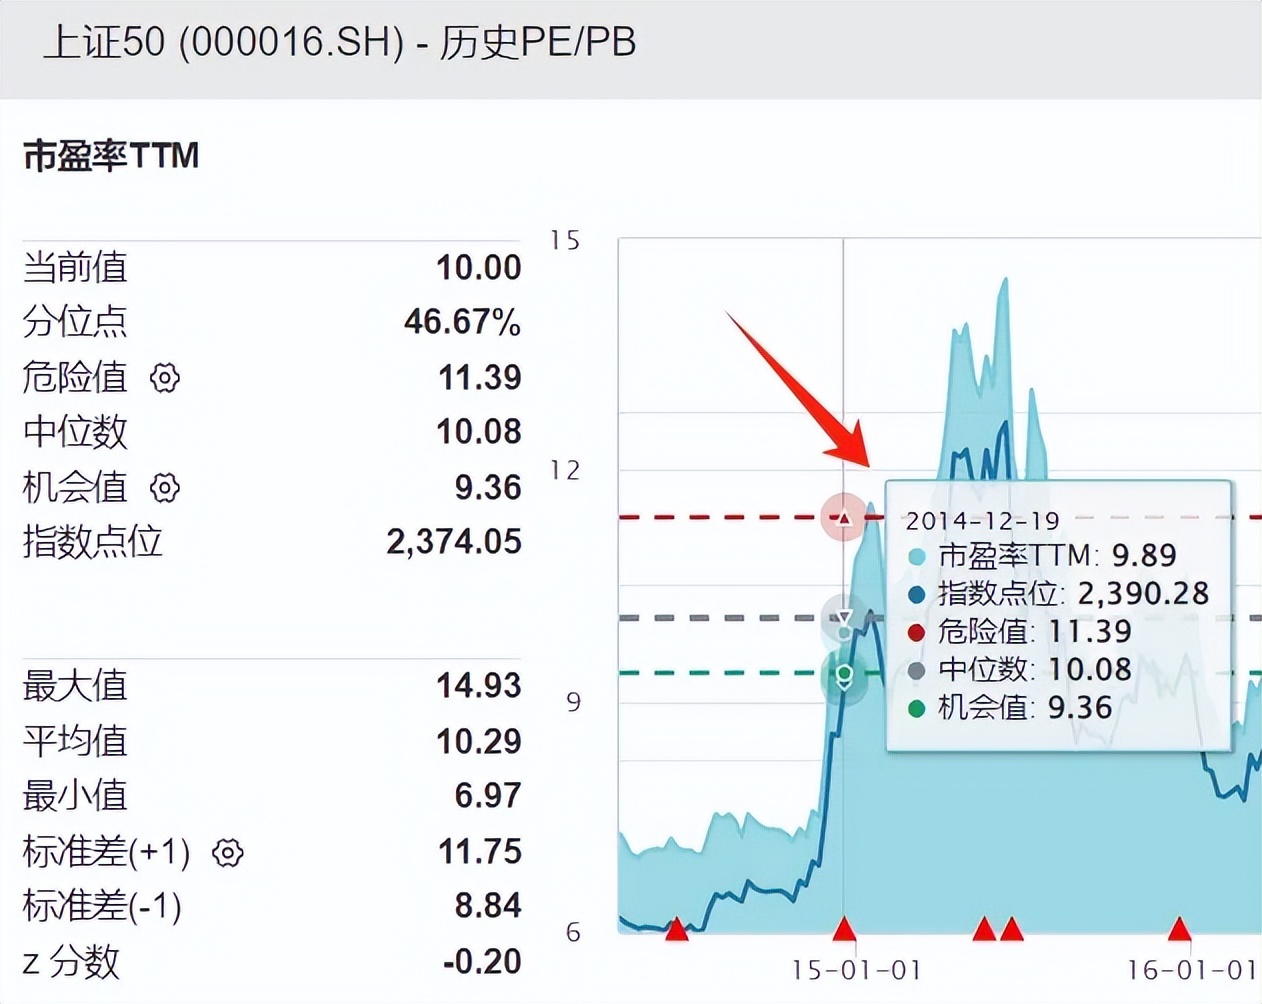Toggle the gray median marker on the chart

843,618
